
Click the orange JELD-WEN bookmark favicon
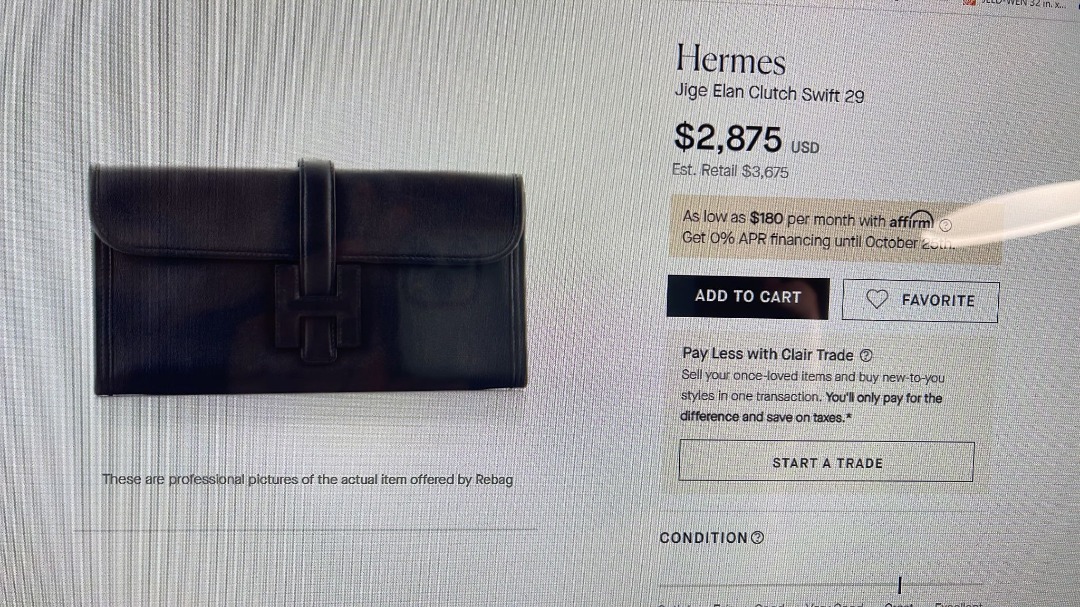(x=970, y=2)
